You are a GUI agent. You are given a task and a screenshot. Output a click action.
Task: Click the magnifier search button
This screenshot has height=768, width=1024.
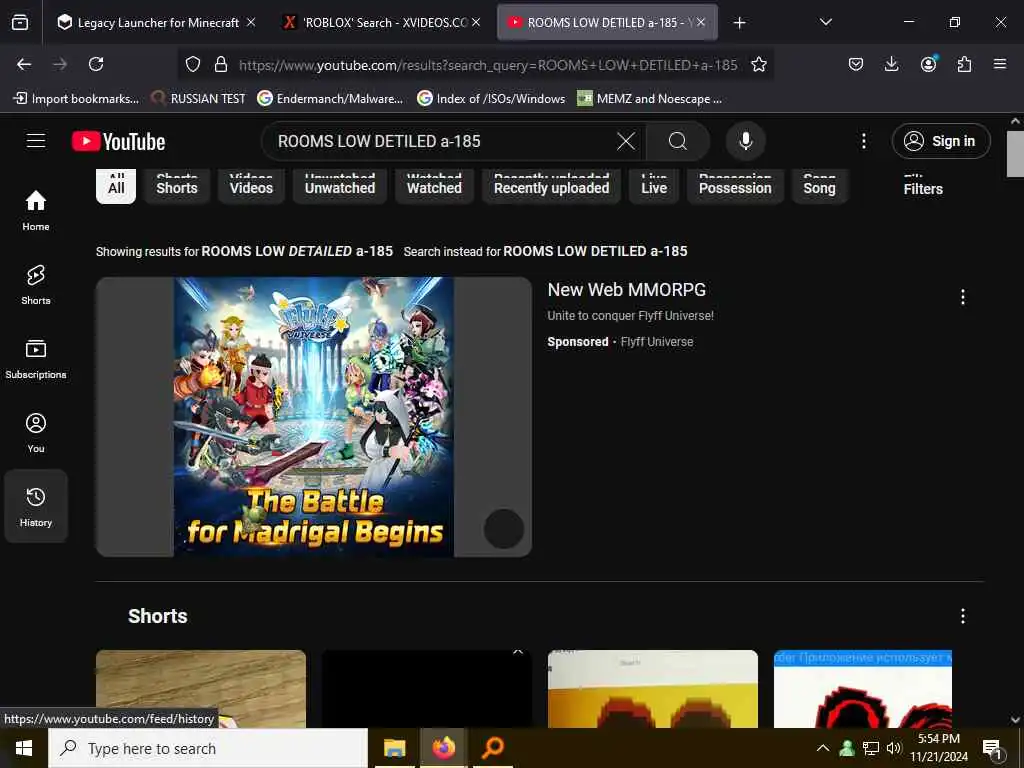678,141
